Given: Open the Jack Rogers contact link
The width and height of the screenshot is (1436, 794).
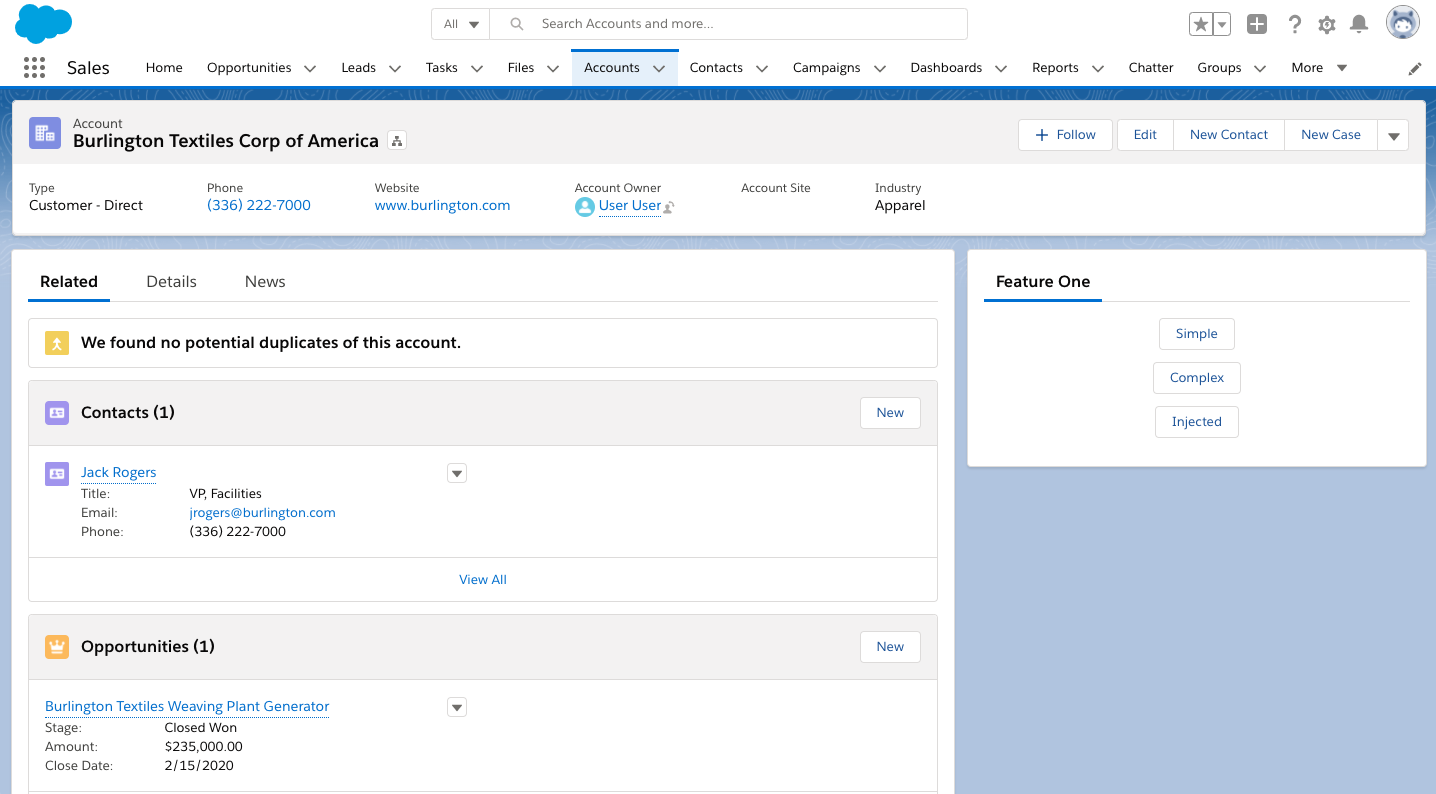Looking at the screenshot, I should 118,473.
